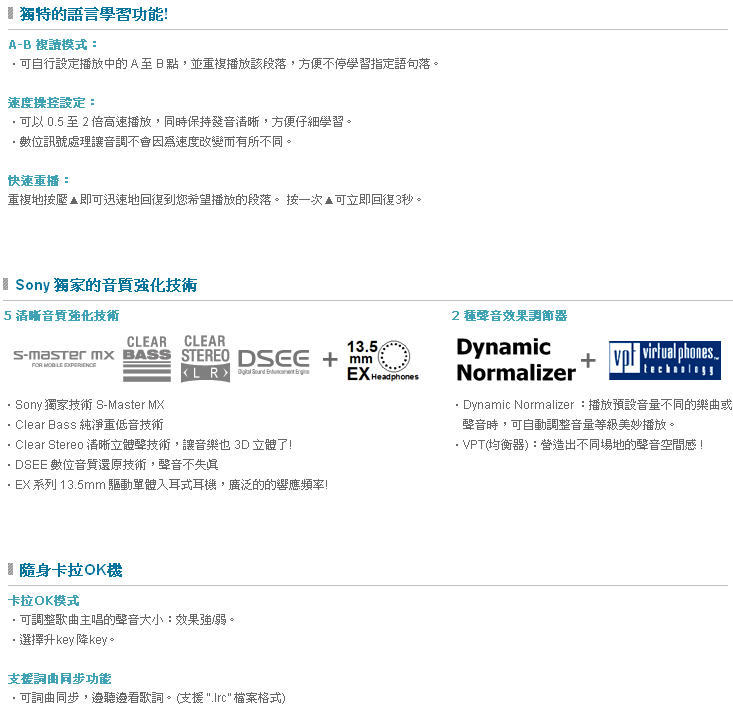Image resolution: width=733 pixels, height=715 pixels.
Task: Click the line 可詞曲同步，邊聽邊看歌詞
Action: (x=149, y=698)
